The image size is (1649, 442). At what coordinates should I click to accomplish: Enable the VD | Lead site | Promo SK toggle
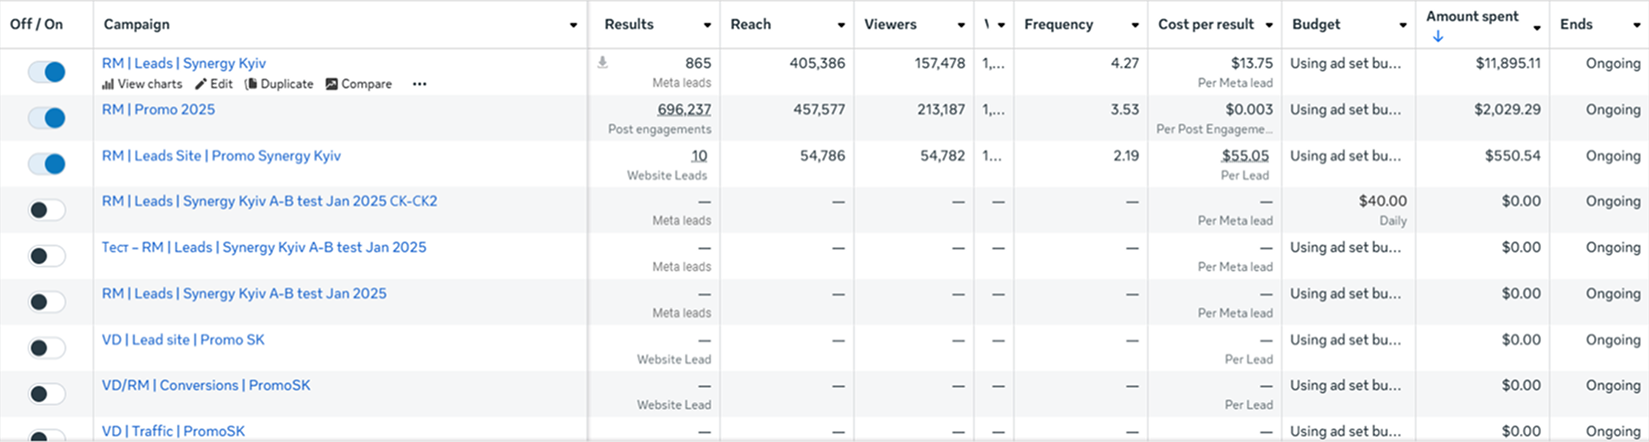click(46, 348)
